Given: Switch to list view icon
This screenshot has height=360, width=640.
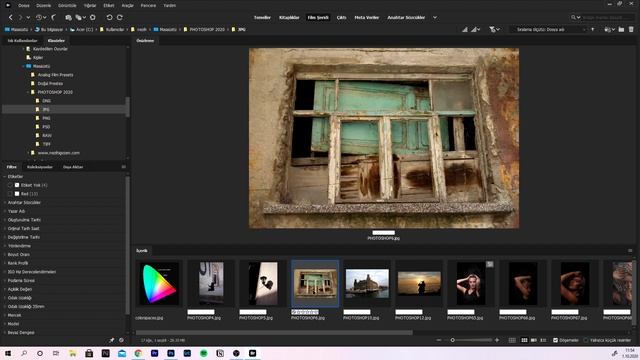Looking at the screenshot, I should click(543, 340).
